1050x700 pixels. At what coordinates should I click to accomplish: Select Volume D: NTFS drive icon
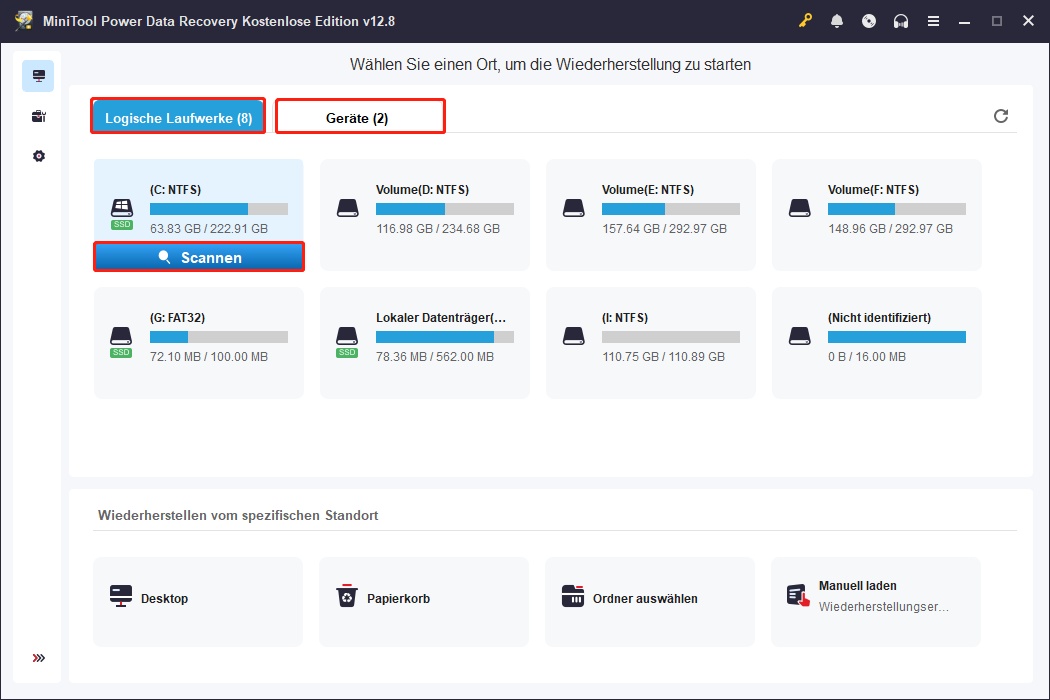click(348, 208)
